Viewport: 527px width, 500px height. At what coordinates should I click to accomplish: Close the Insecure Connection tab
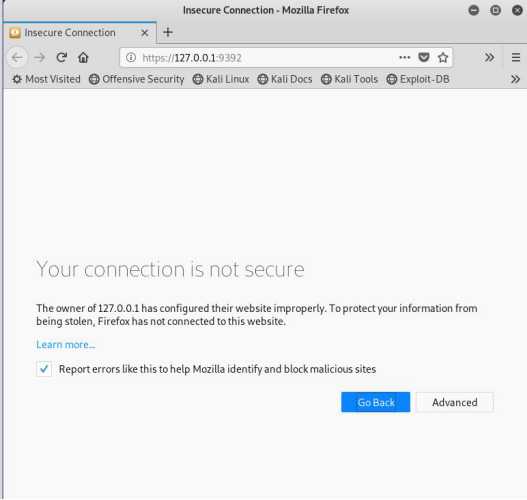[145, 33]
